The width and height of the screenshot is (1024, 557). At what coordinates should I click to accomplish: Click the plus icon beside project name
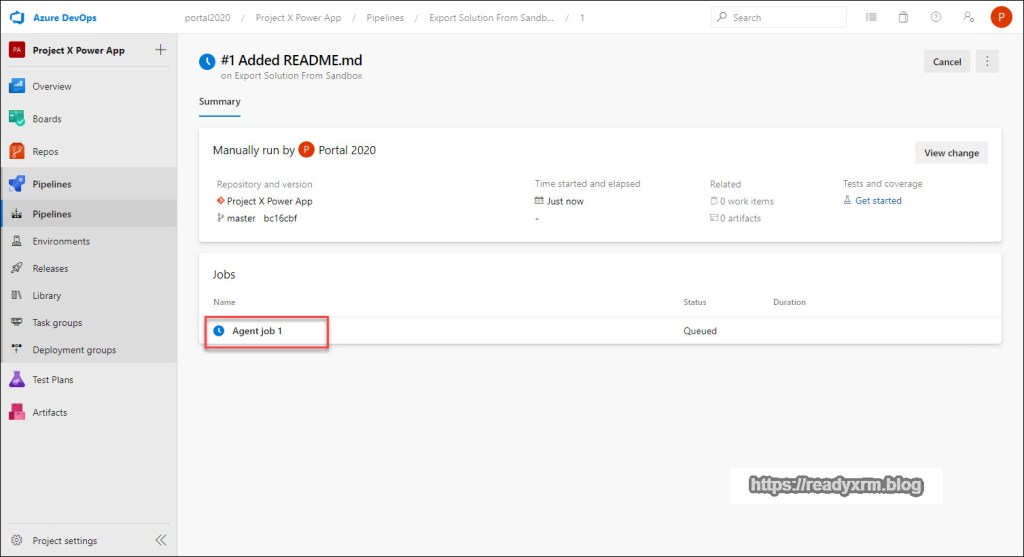tap(161, 50)
